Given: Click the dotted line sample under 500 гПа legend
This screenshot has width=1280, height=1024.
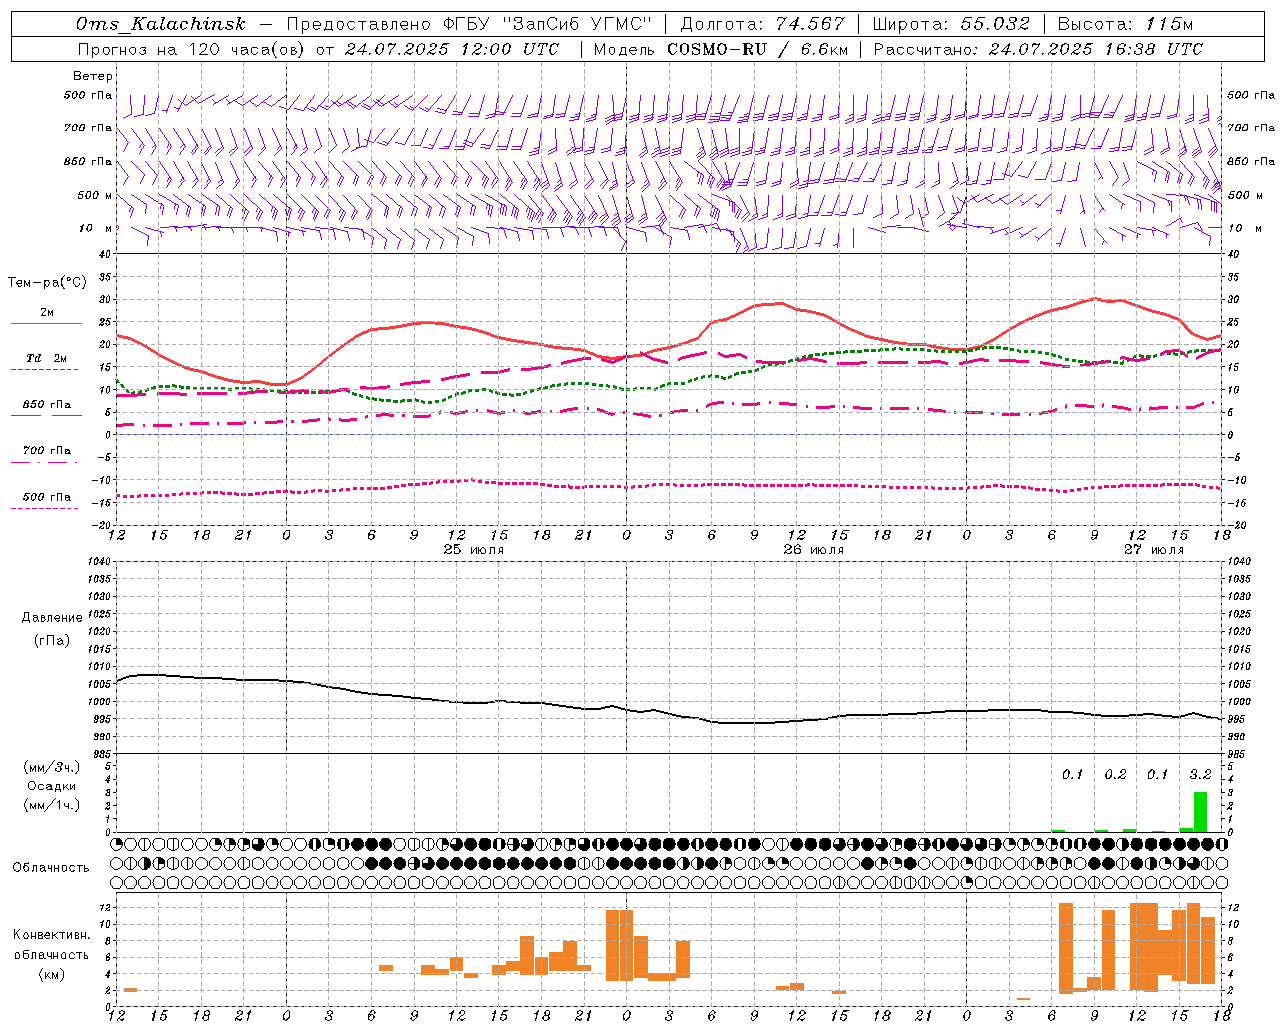Looking at the screenshot, I should pyautogui.click(x=46, y=508).
